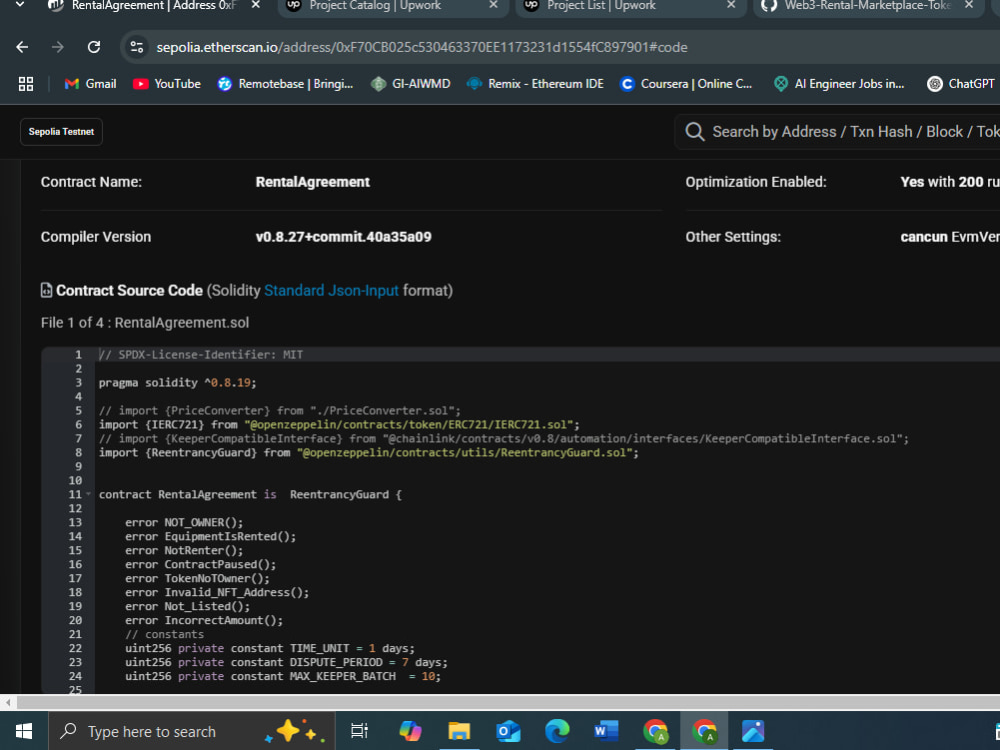Image resolution: width=1000 pixels, height=750 pixels.
Task: Click the SPDX-License-Identifier comment line
Action: pyautogui.click(x=201, y=355)
